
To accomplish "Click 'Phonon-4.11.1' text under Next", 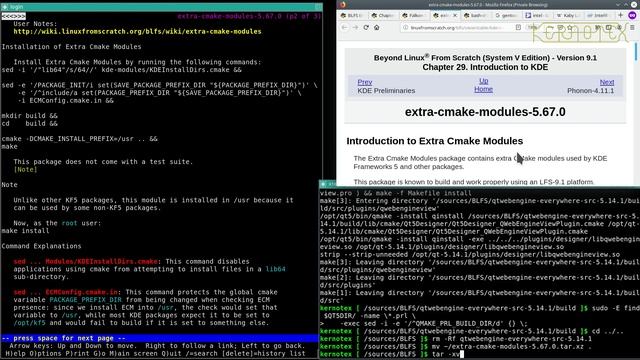I will point(590,91).
